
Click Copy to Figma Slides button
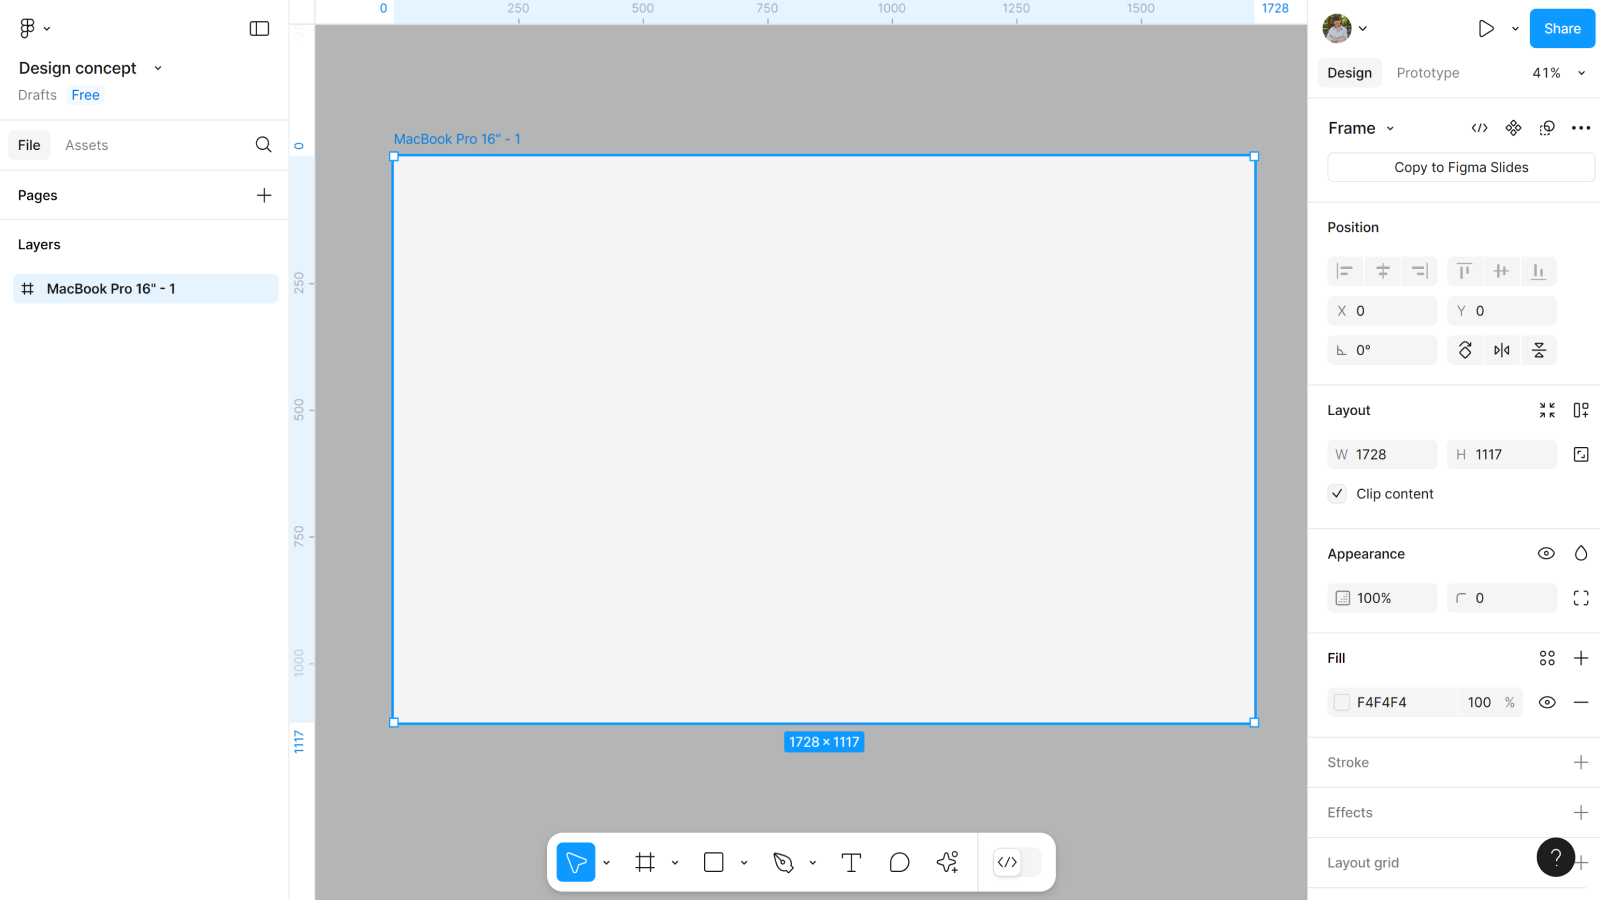1460,167
